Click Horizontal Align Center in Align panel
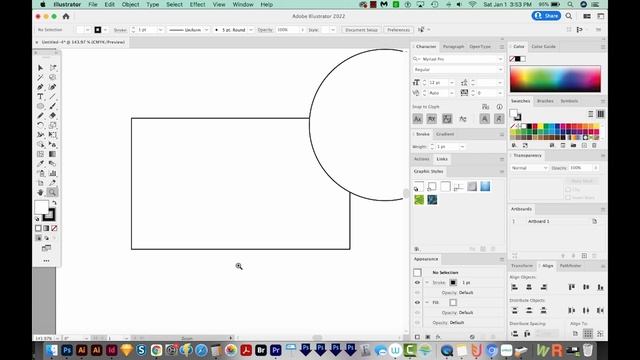Screen dimensions: 640x360 point(529,287)
